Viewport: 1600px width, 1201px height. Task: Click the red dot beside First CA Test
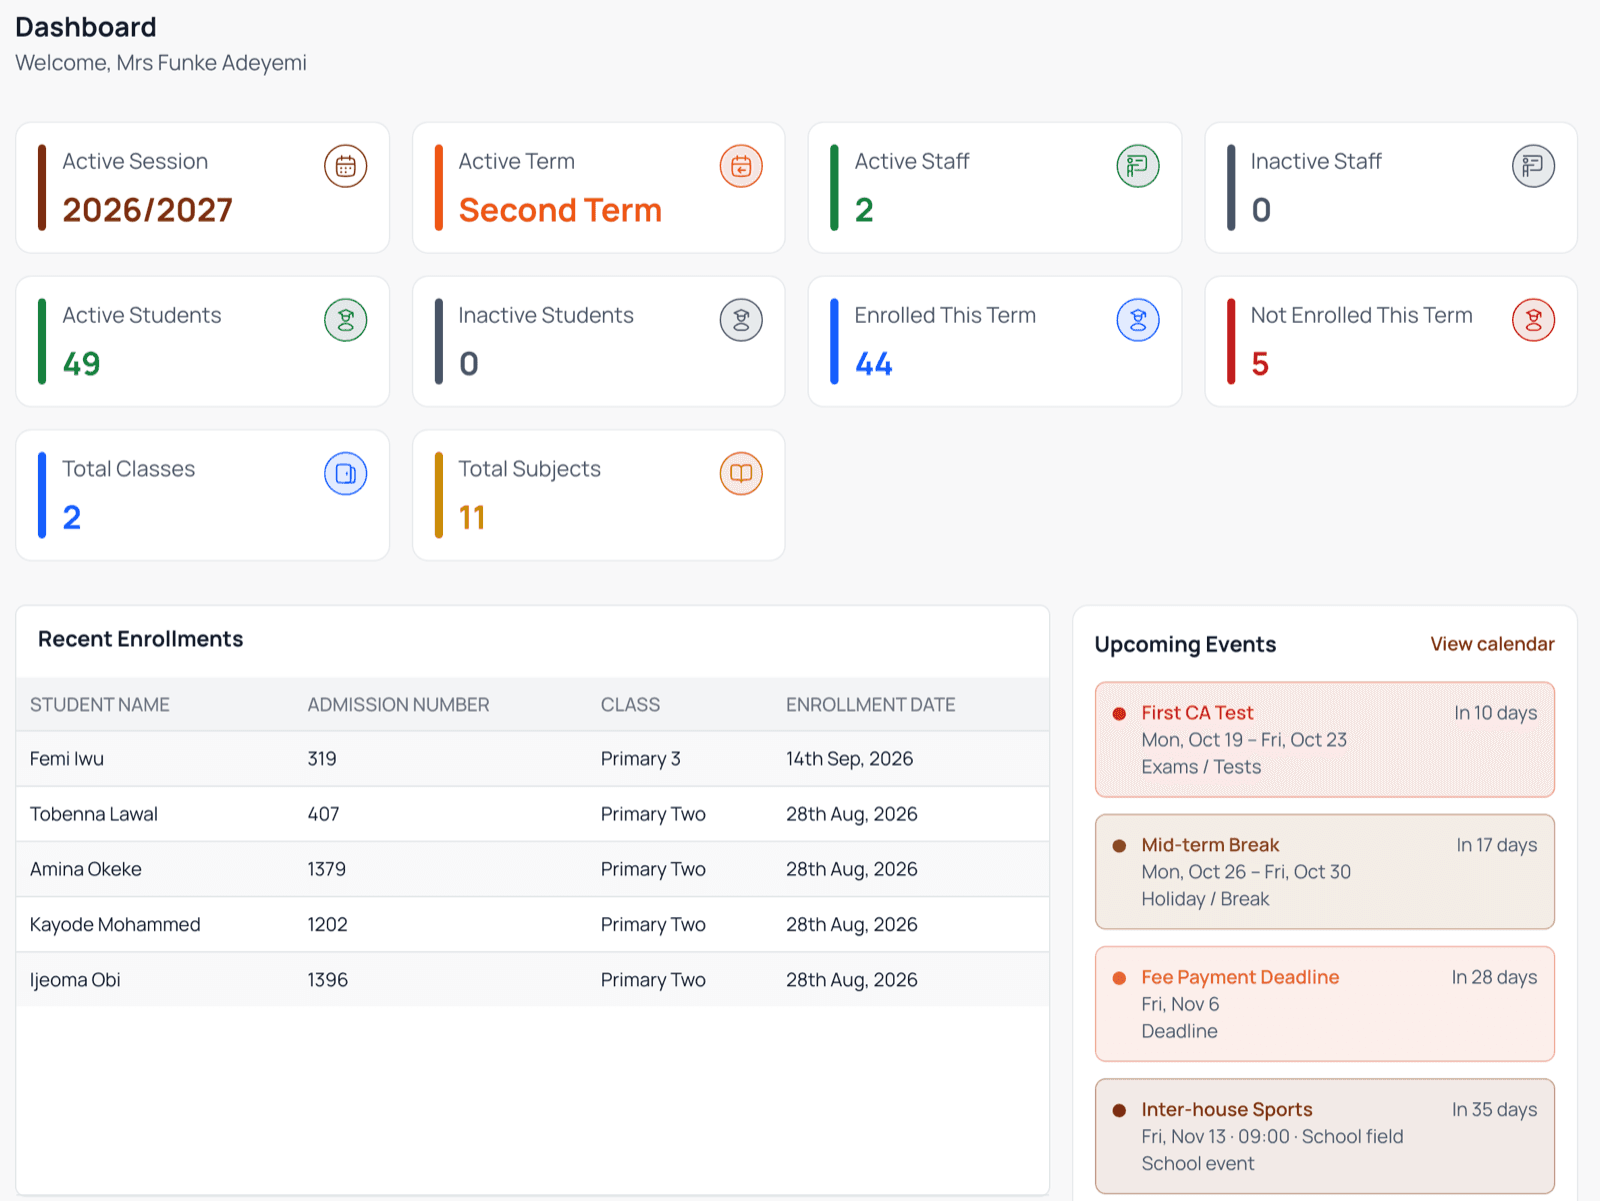tap(1119, 714)
